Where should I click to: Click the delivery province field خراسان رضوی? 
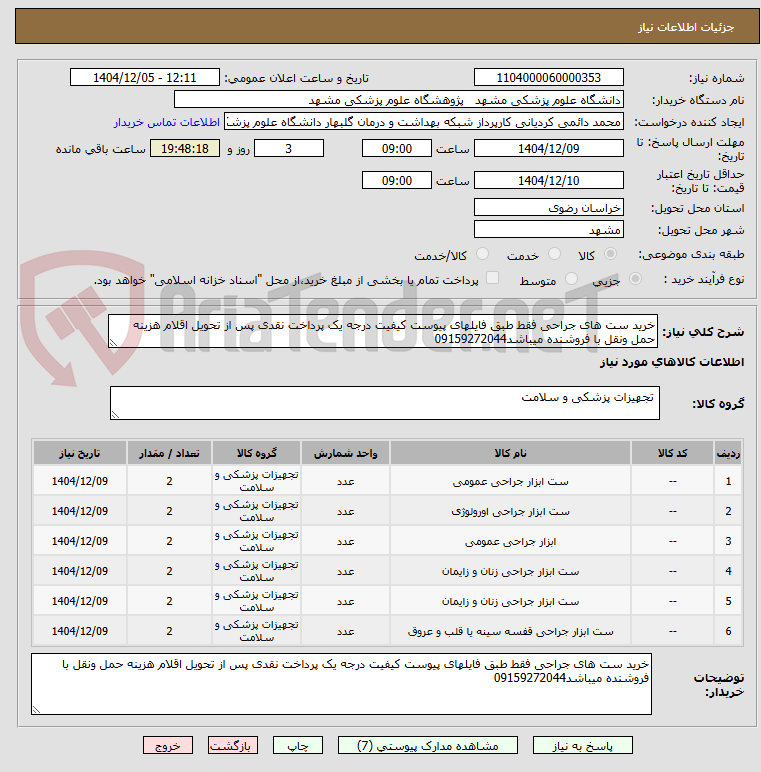point(549,208)
